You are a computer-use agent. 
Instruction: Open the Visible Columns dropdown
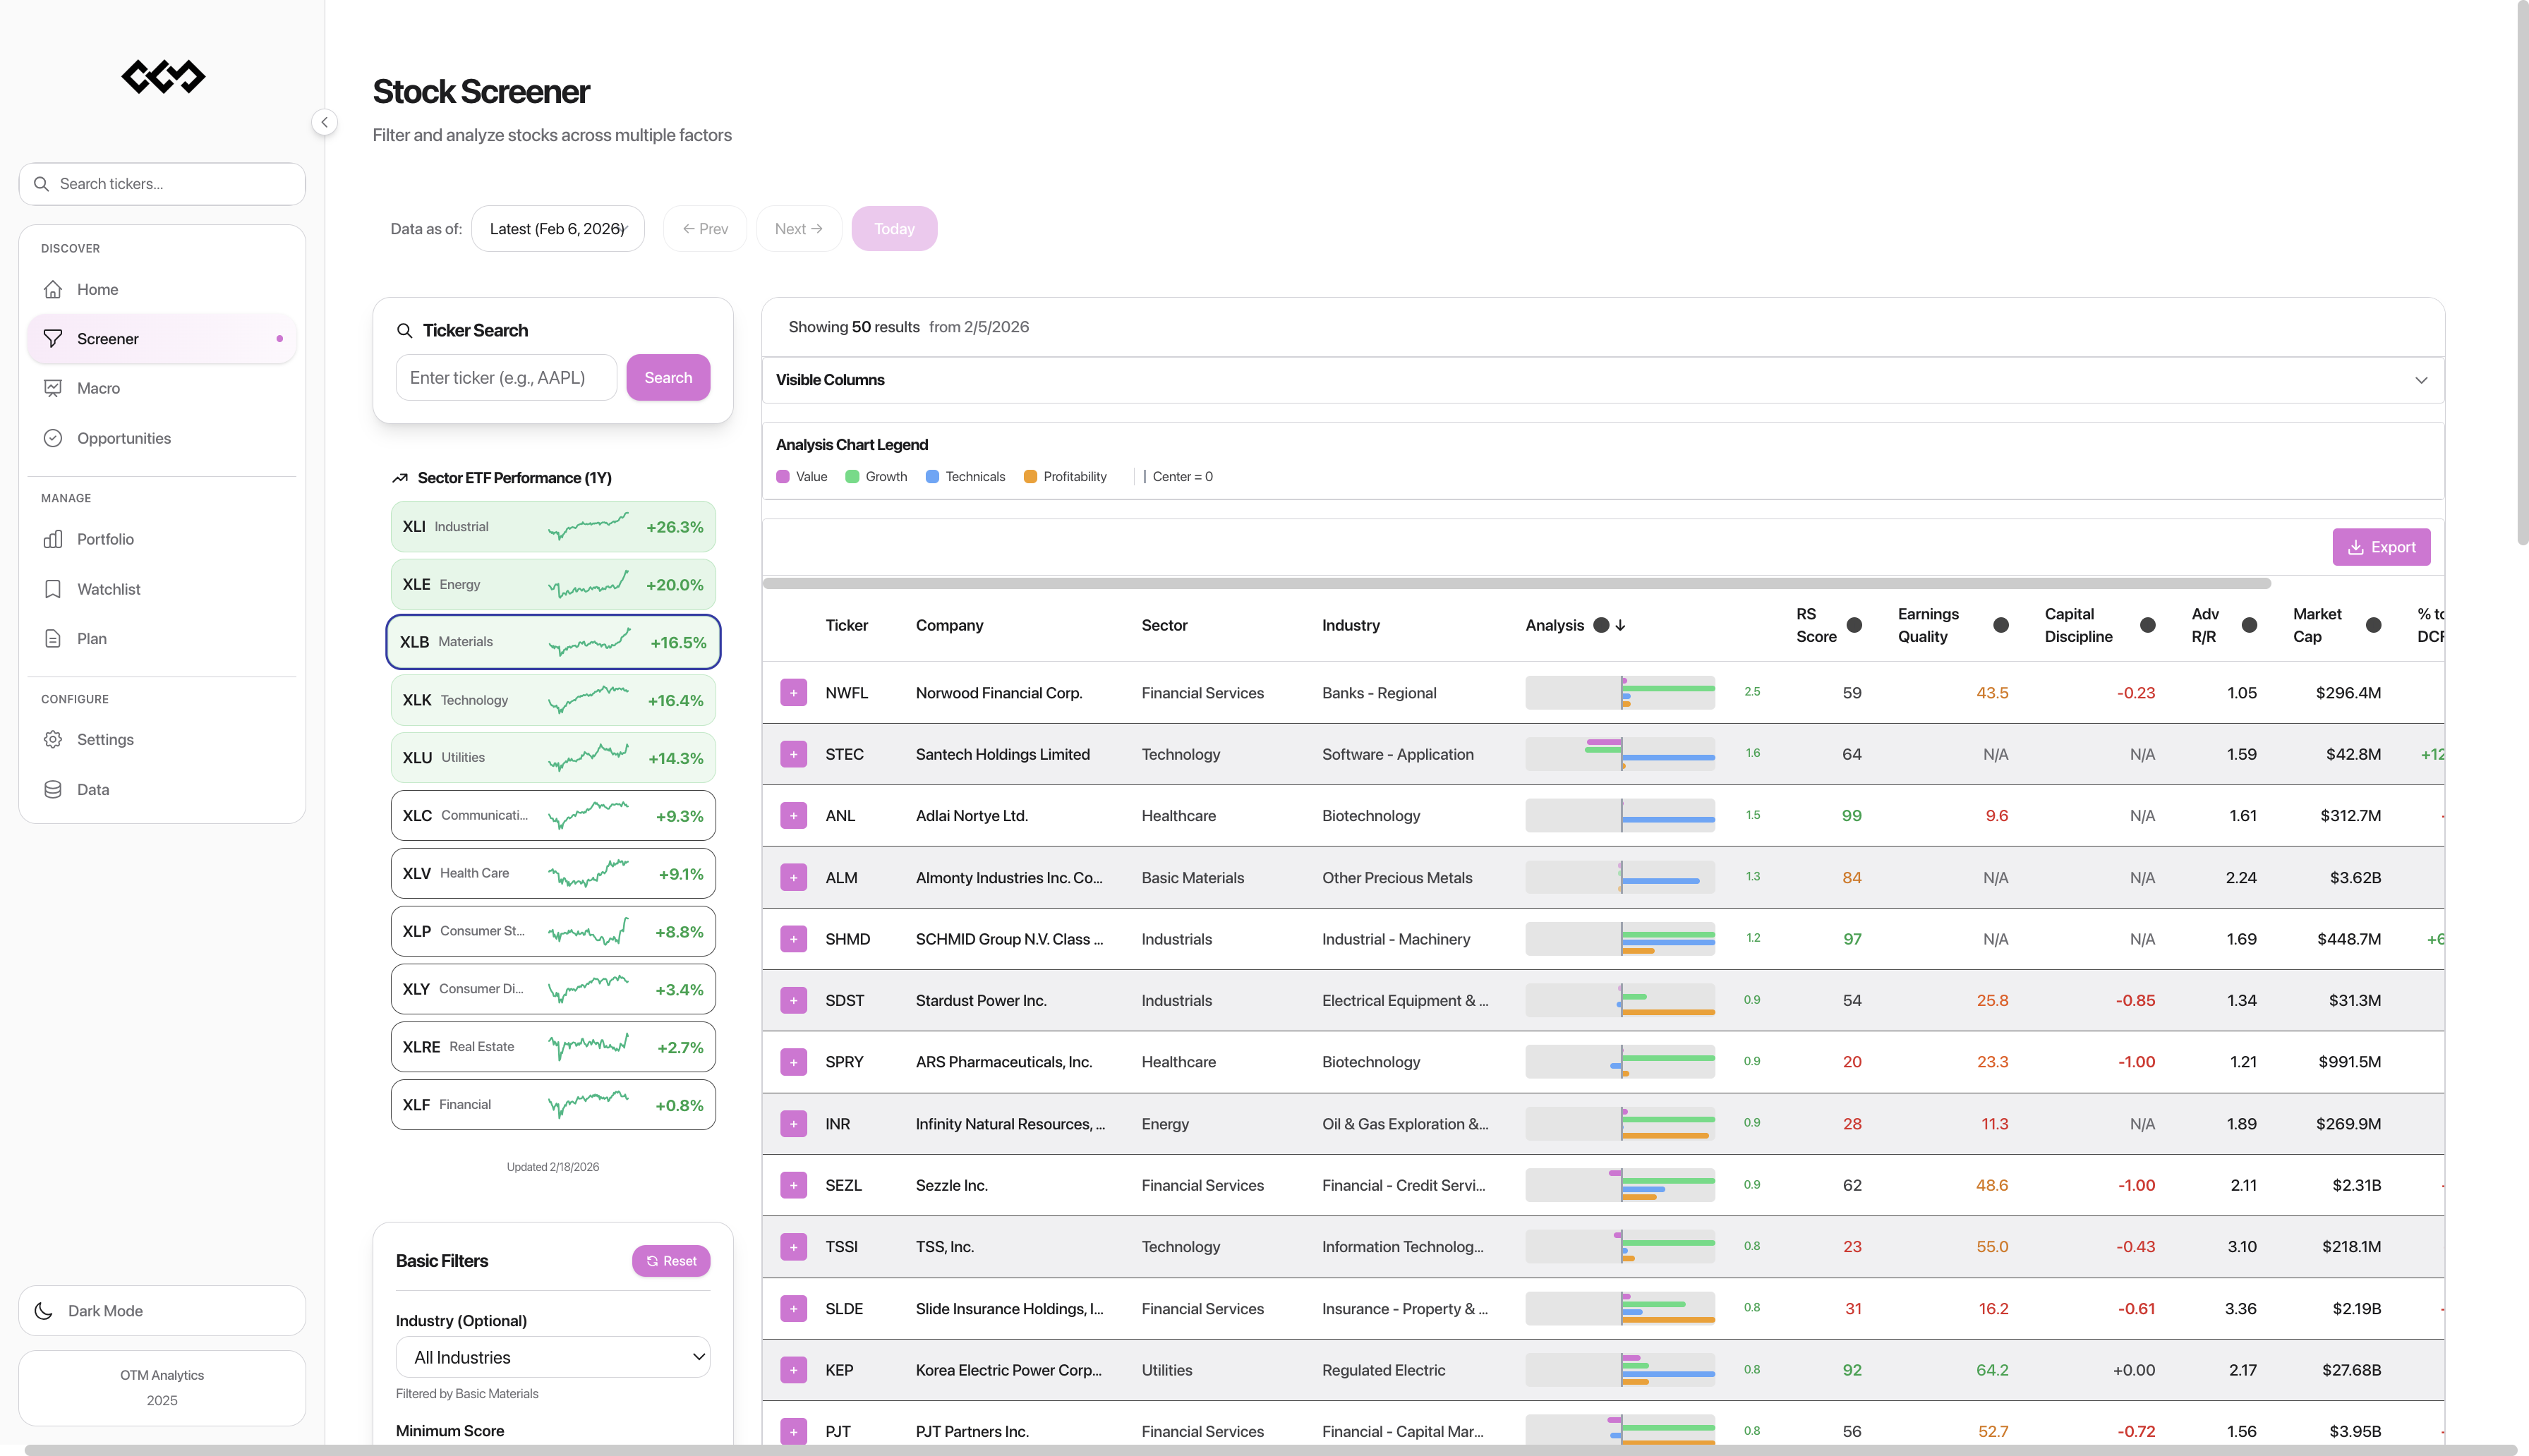tap(2421, 380)
